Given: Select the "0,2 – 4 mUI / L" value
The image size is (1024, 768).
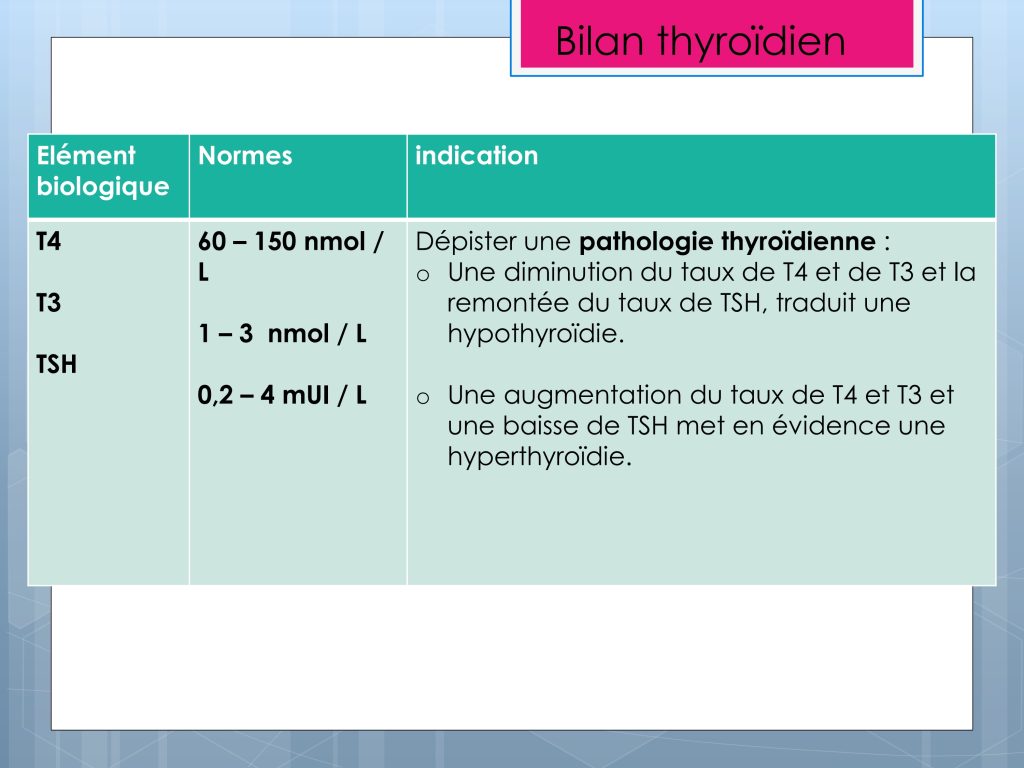Looking at the screenshot, I should pos(282,395).
